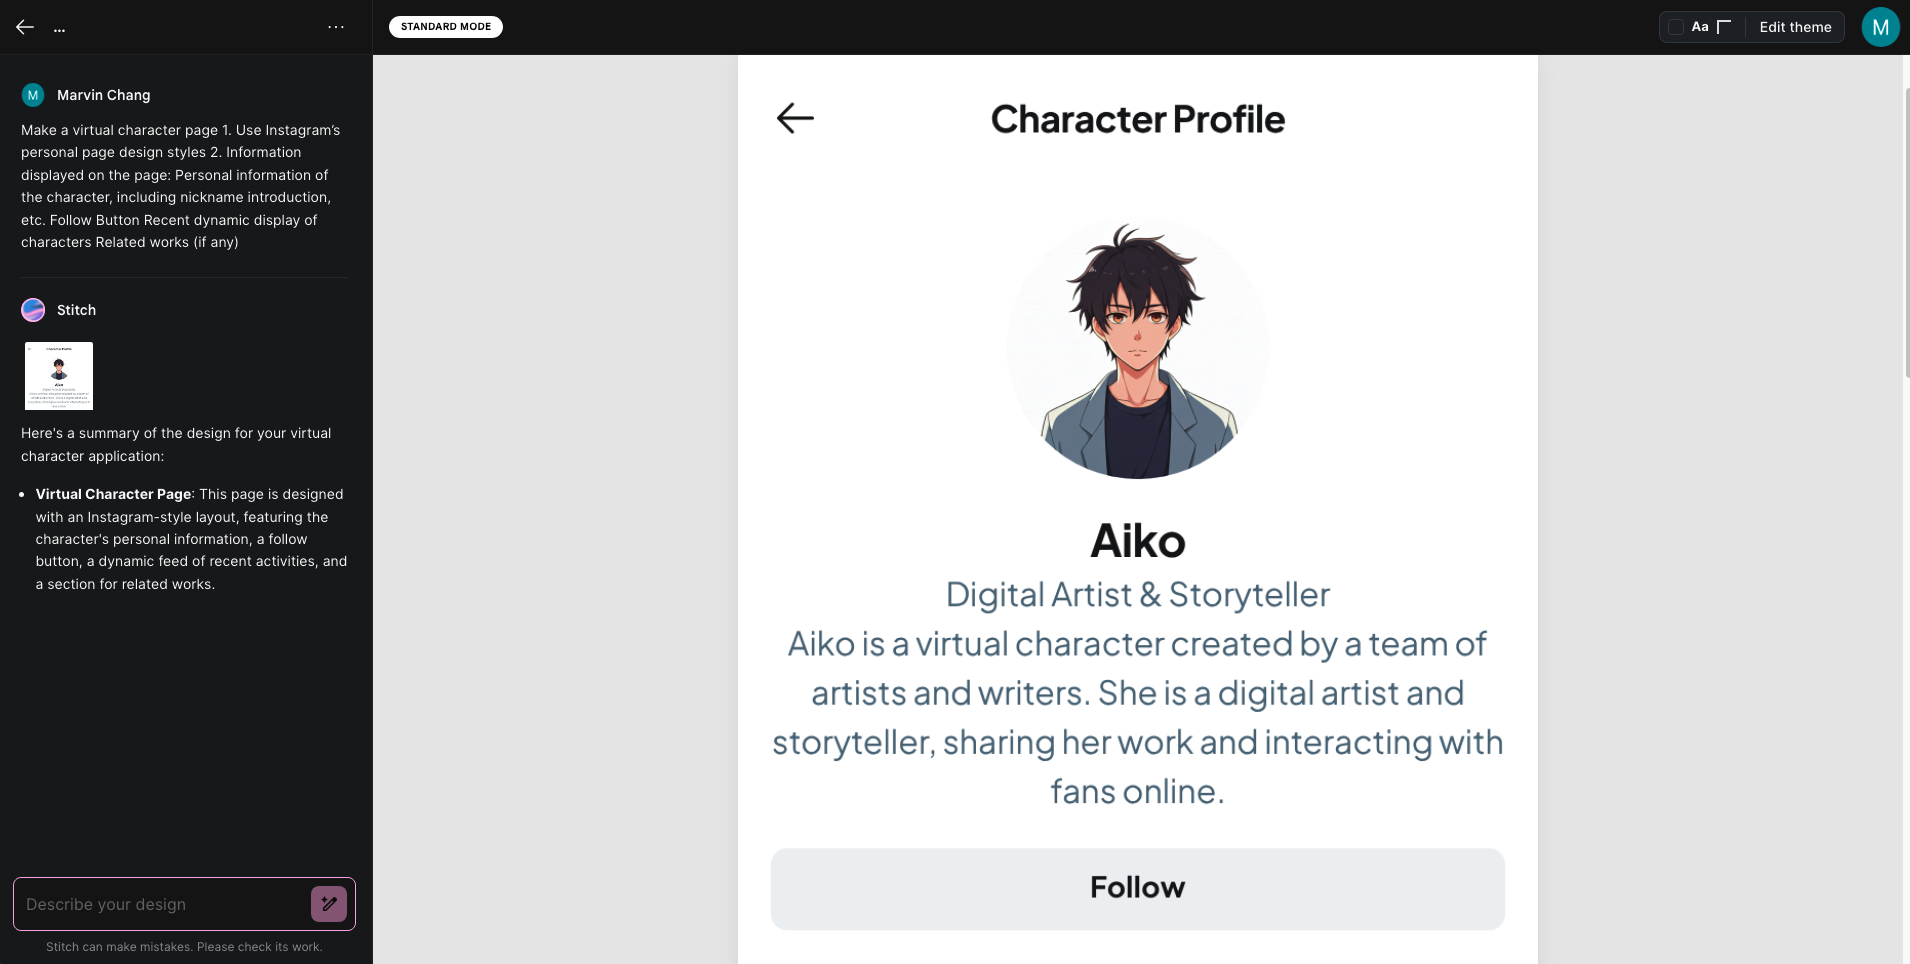Screen dimensions: 1910x964
Task: Go back using the top-left arrow in Stitch
Action: (25, 28)
